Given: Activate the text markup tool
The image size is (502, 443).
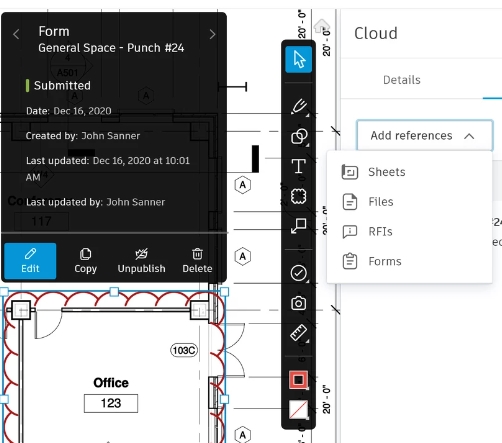Looking at the screenshot, I should (x=299, y=166).
